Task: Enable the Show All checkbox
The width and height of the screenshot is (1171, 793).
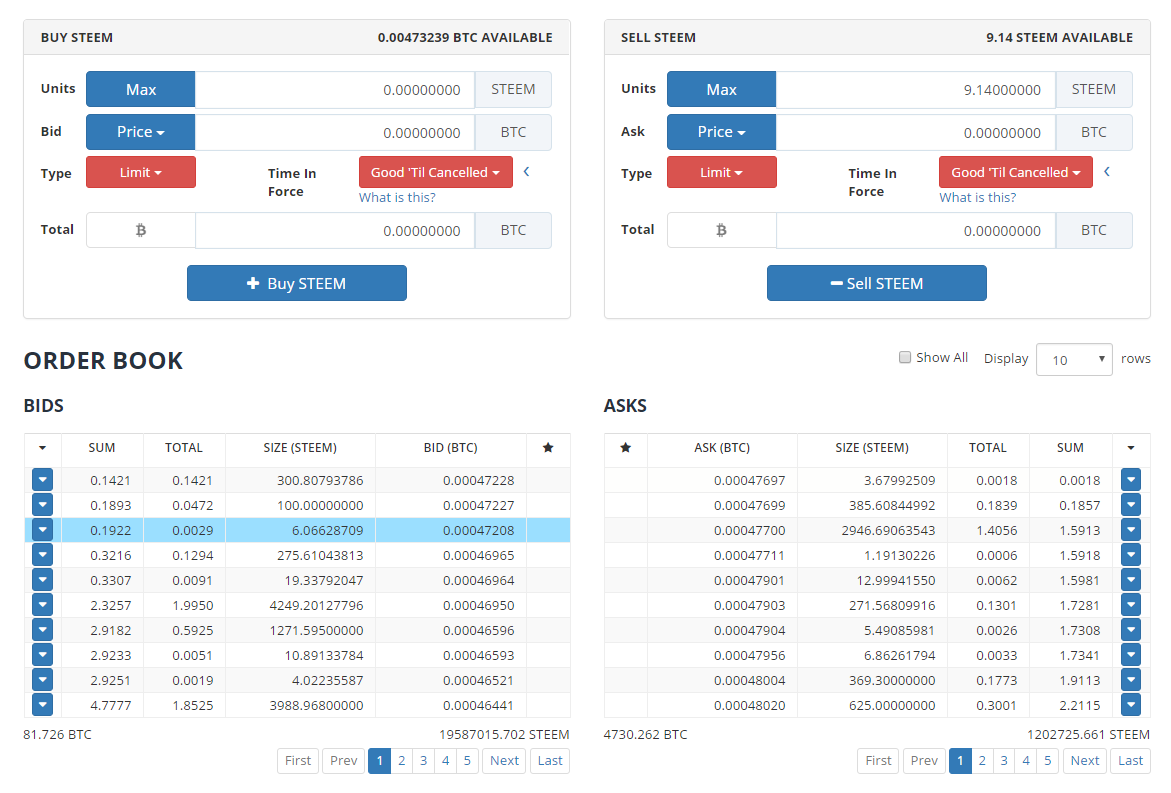Action: coord(904,357)
